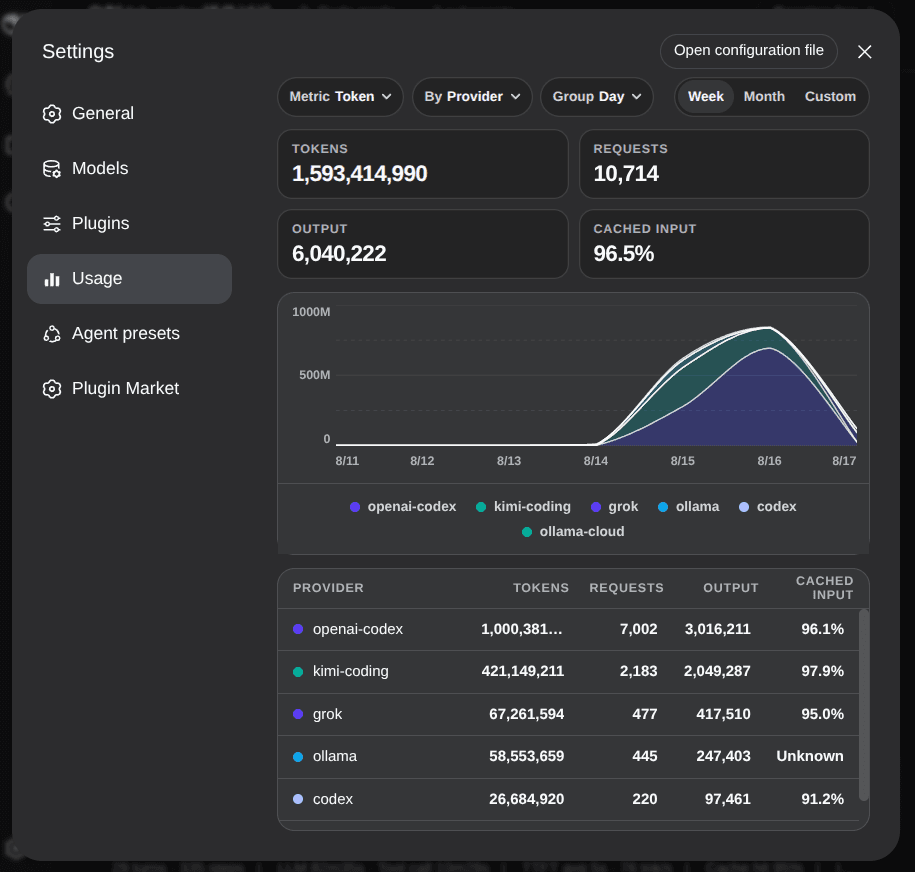
Task: Click CACHED INPUT column header in table
Action: pos(824,588)
